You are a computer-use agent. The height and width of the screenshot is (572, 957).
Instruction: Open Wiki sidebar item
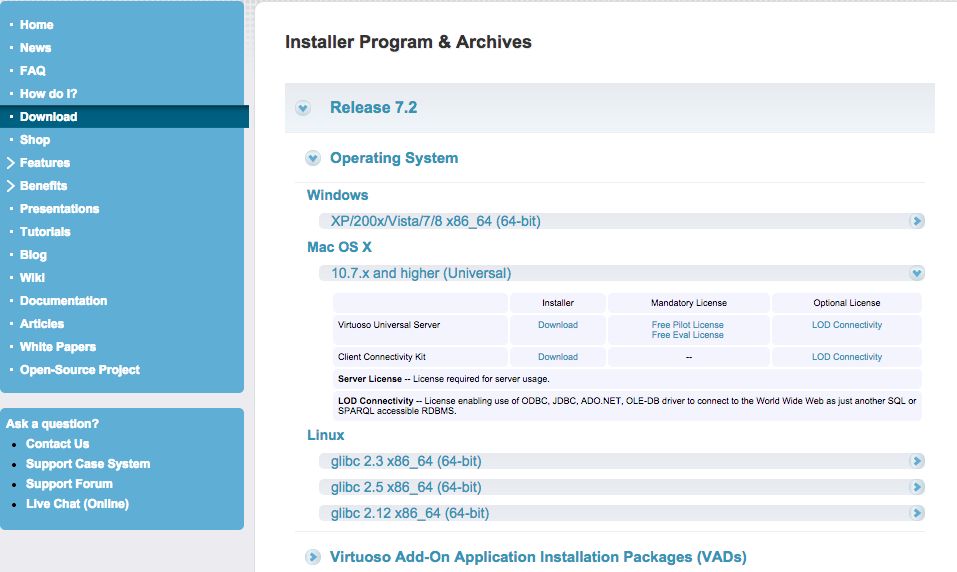coord(32,278)
